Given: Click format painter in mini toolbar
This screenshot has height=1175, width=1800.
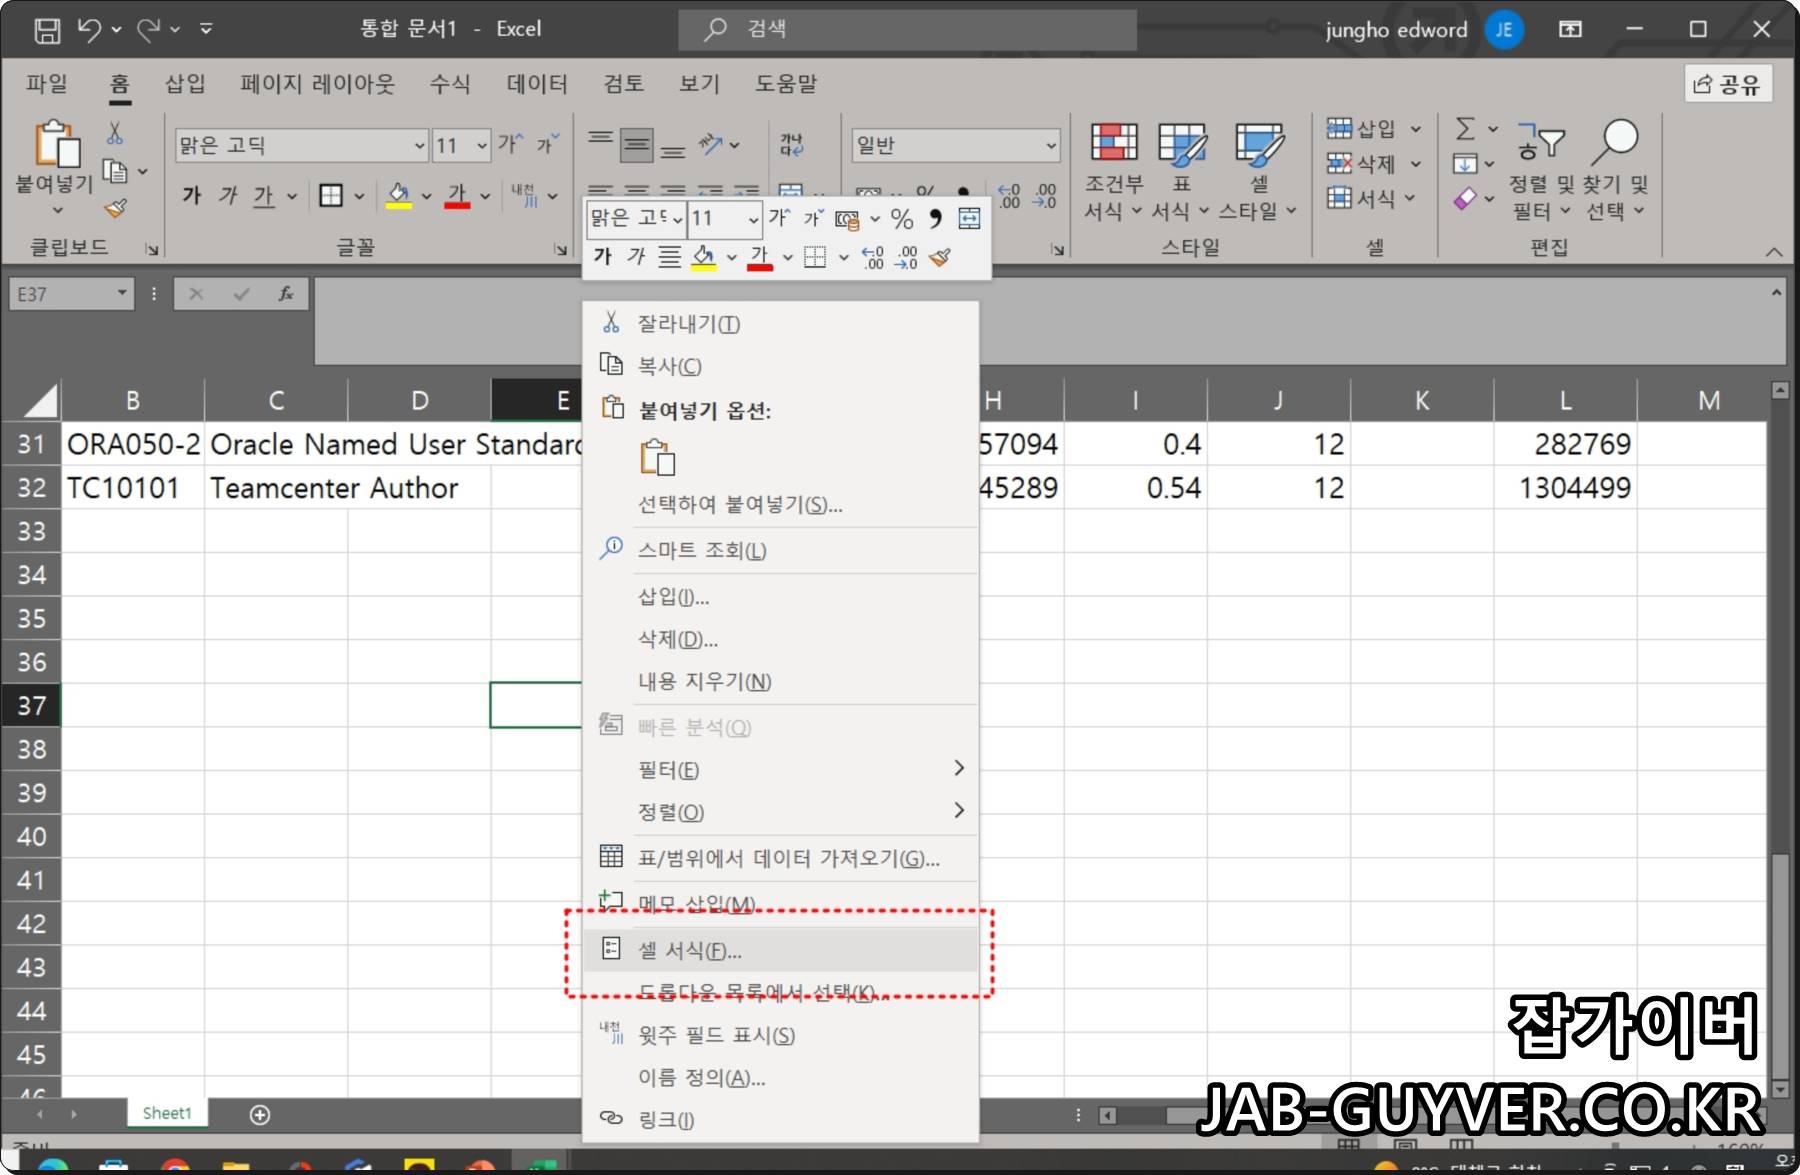Looking at the screenshot, I should click(939, 258).
